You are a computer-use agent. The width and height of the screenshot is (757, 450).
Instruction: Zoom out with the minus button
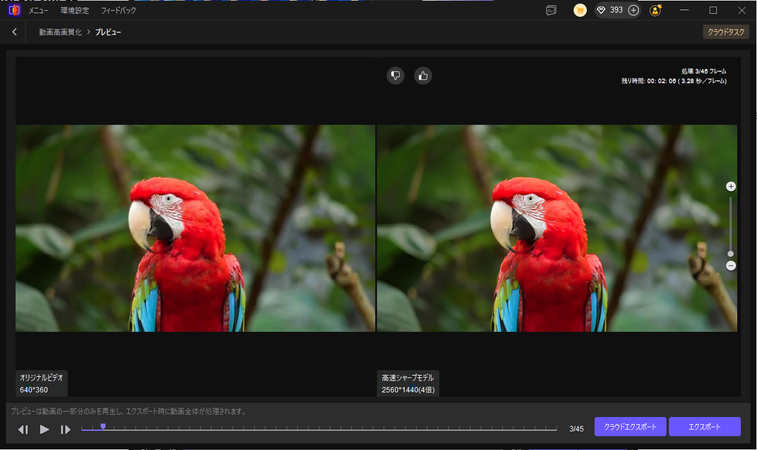(731, 265)
